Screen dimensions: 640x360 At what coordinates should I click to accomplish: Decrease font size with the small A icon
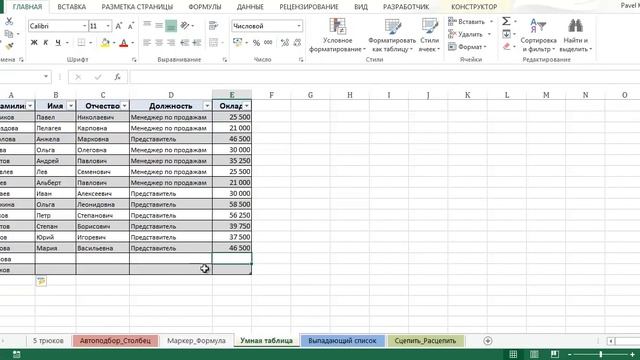[131, 26]
